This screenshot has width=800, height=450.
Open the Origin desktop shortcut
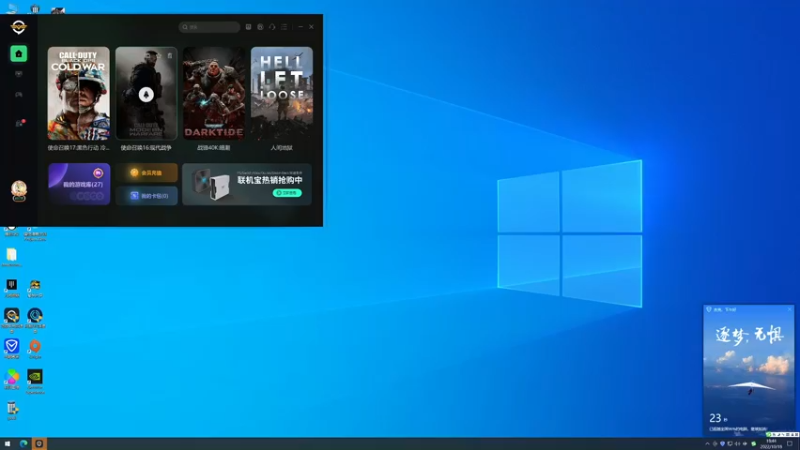tap(35, 349)
